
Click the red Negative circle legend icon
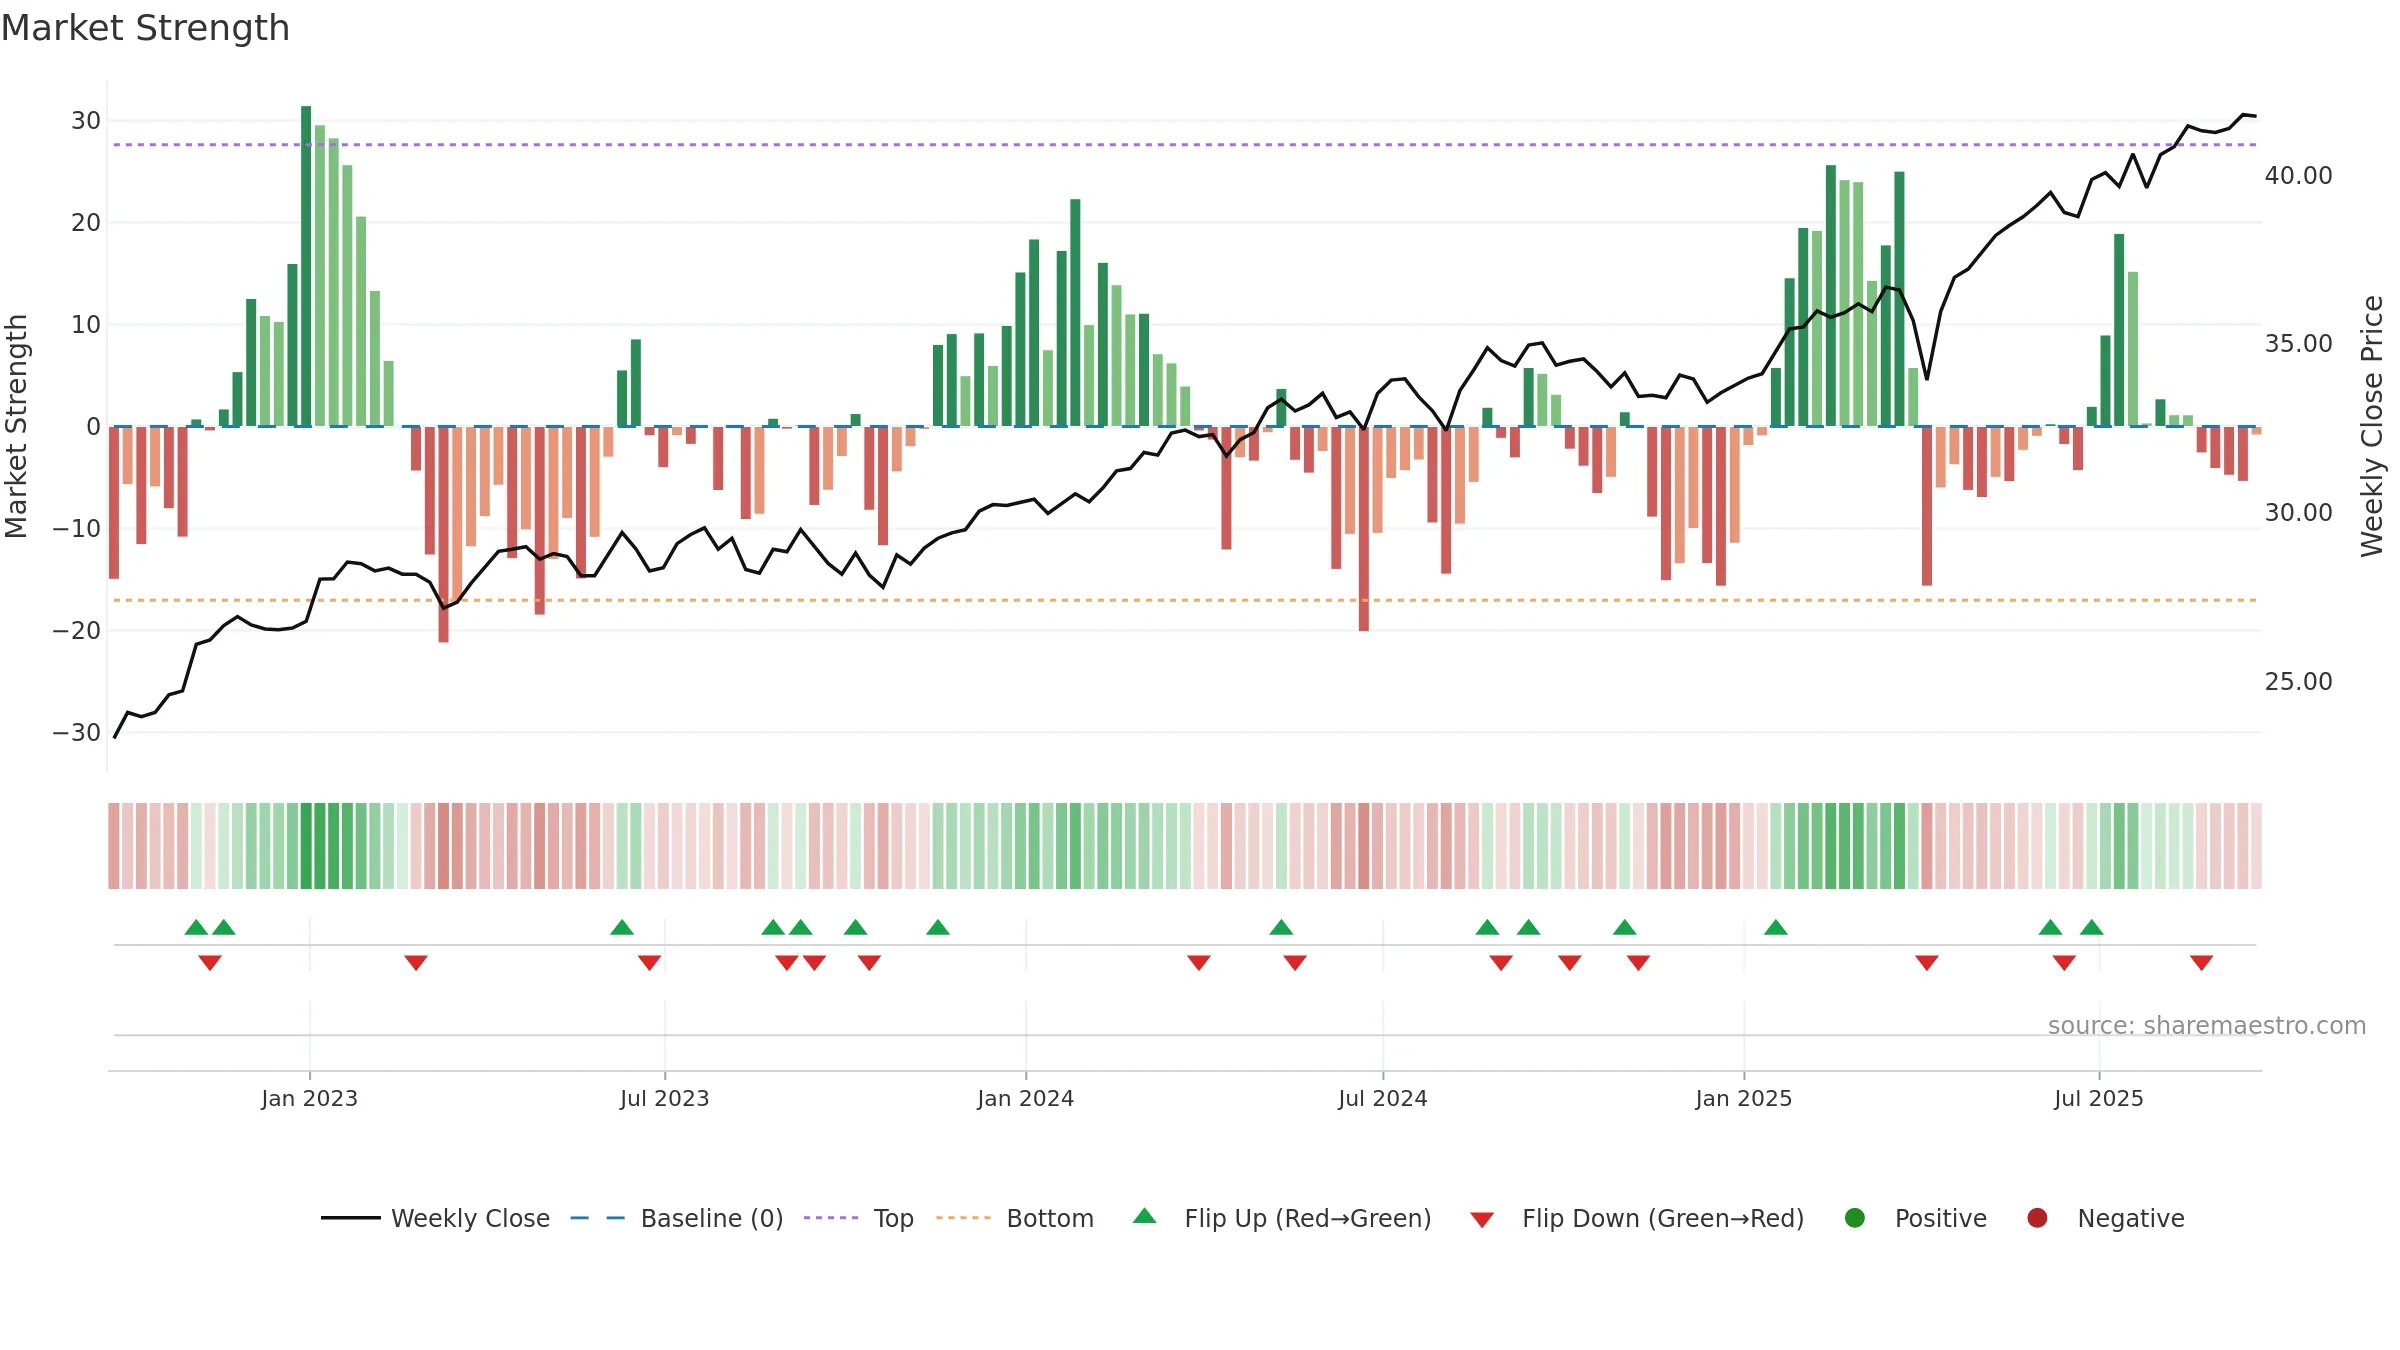(x=2037, y=1218)
